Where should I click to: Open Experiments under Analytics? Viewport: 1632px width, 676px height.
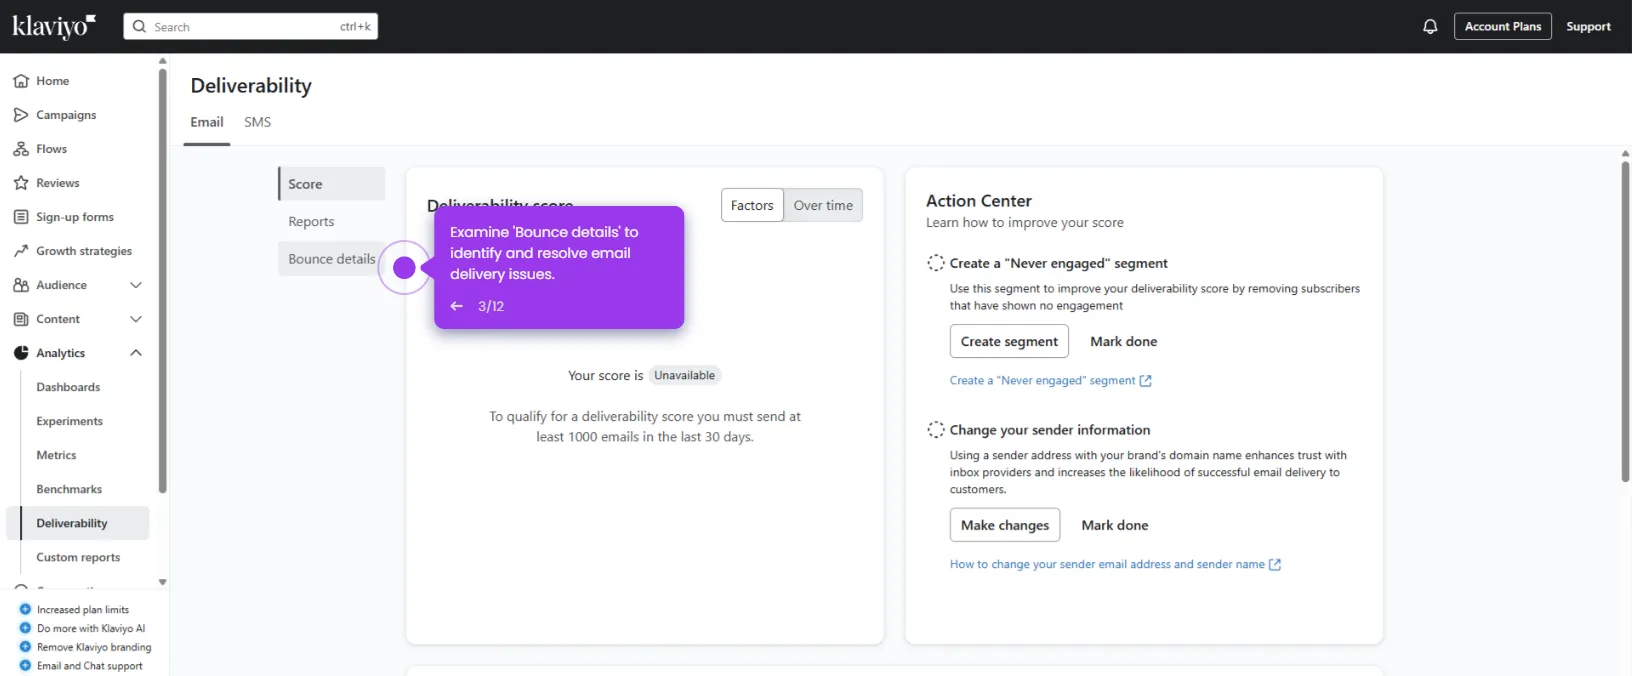[70, 421]
